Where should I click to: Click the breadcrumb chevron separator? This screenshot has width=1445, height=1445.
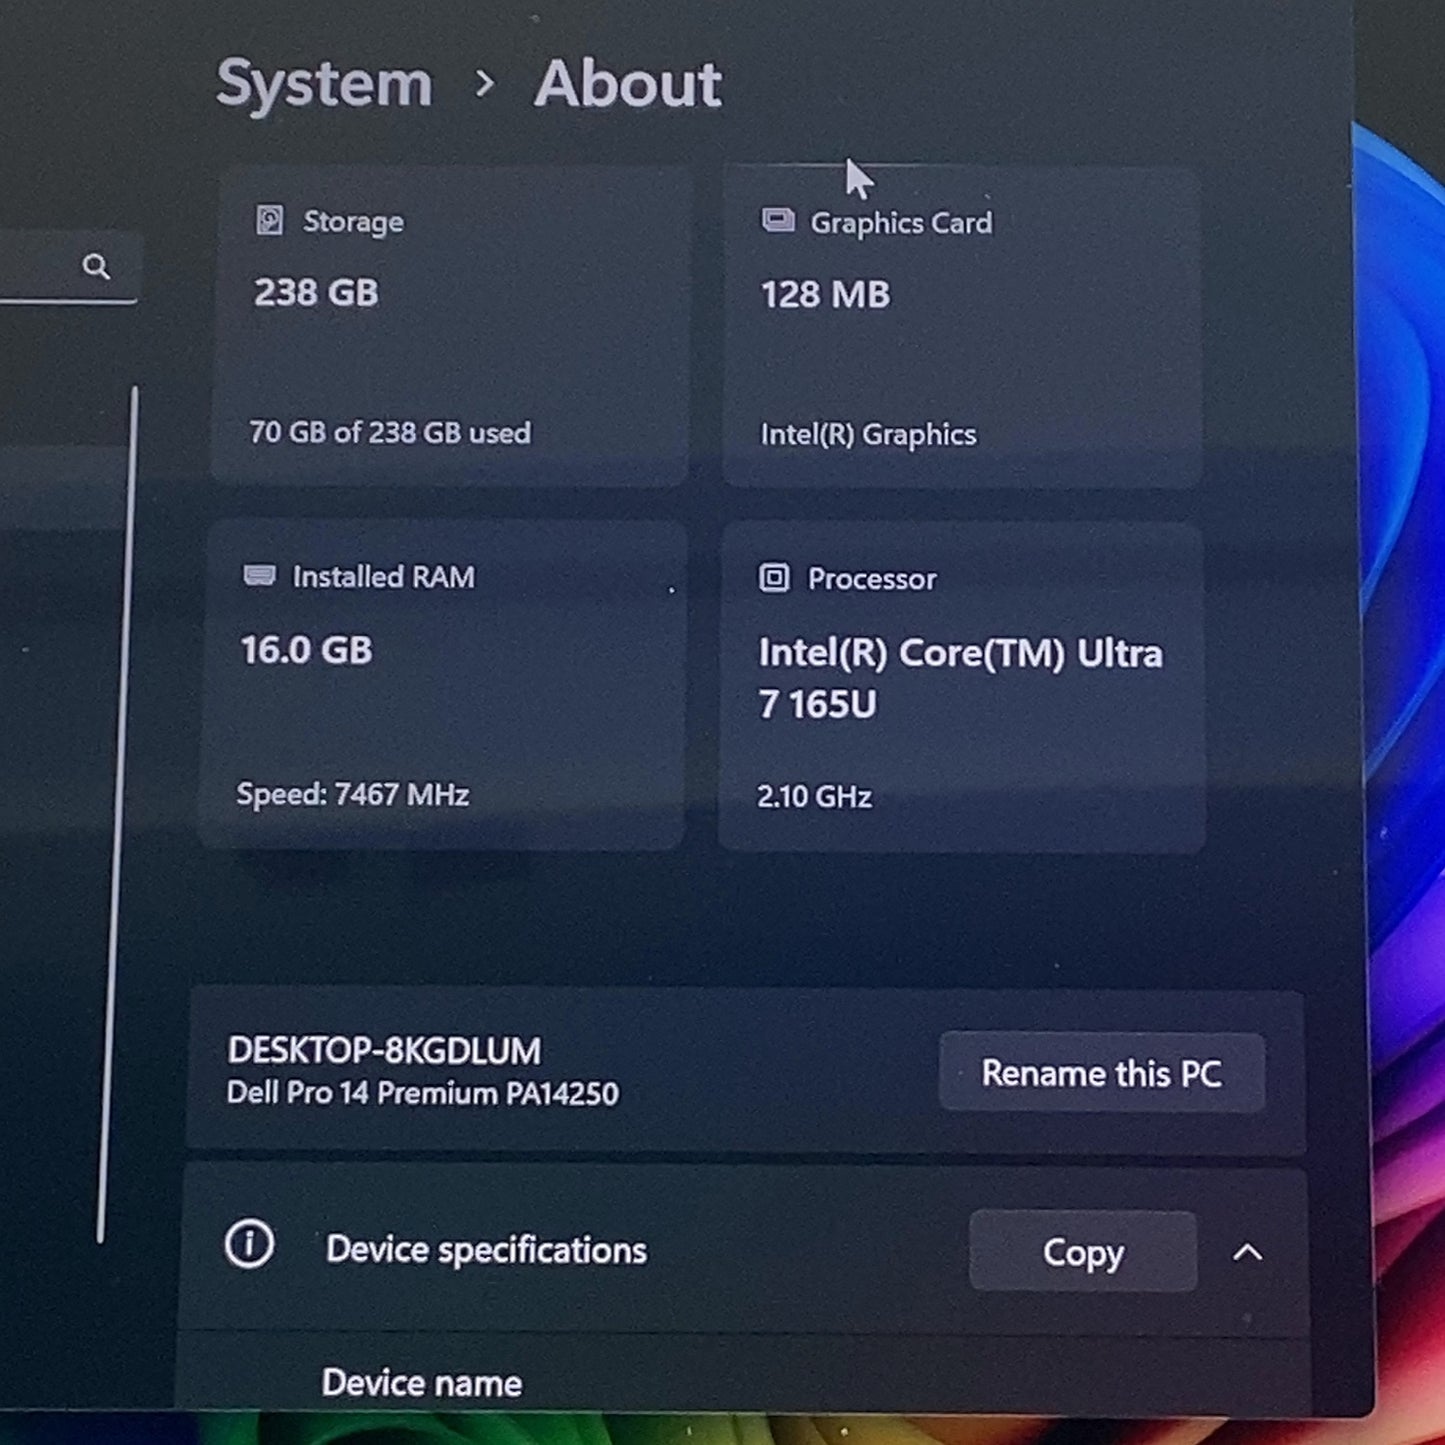[x=485, y=84]
